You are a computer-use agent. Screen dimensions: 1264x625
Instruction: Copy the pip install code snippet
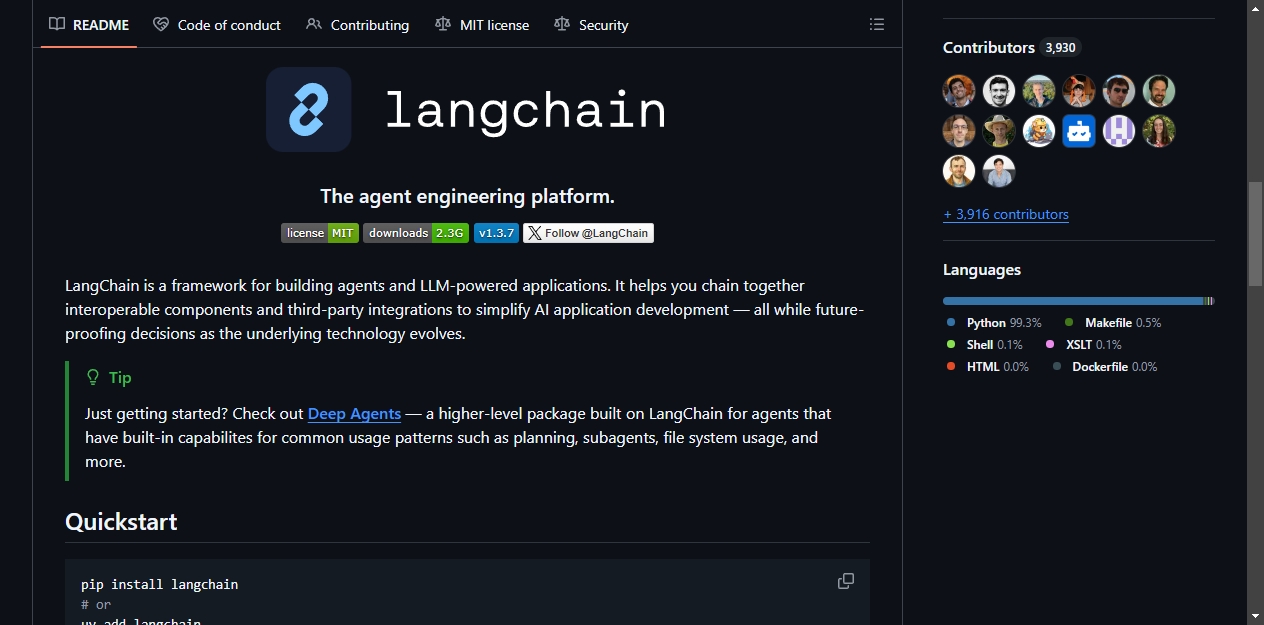[846, 581]
